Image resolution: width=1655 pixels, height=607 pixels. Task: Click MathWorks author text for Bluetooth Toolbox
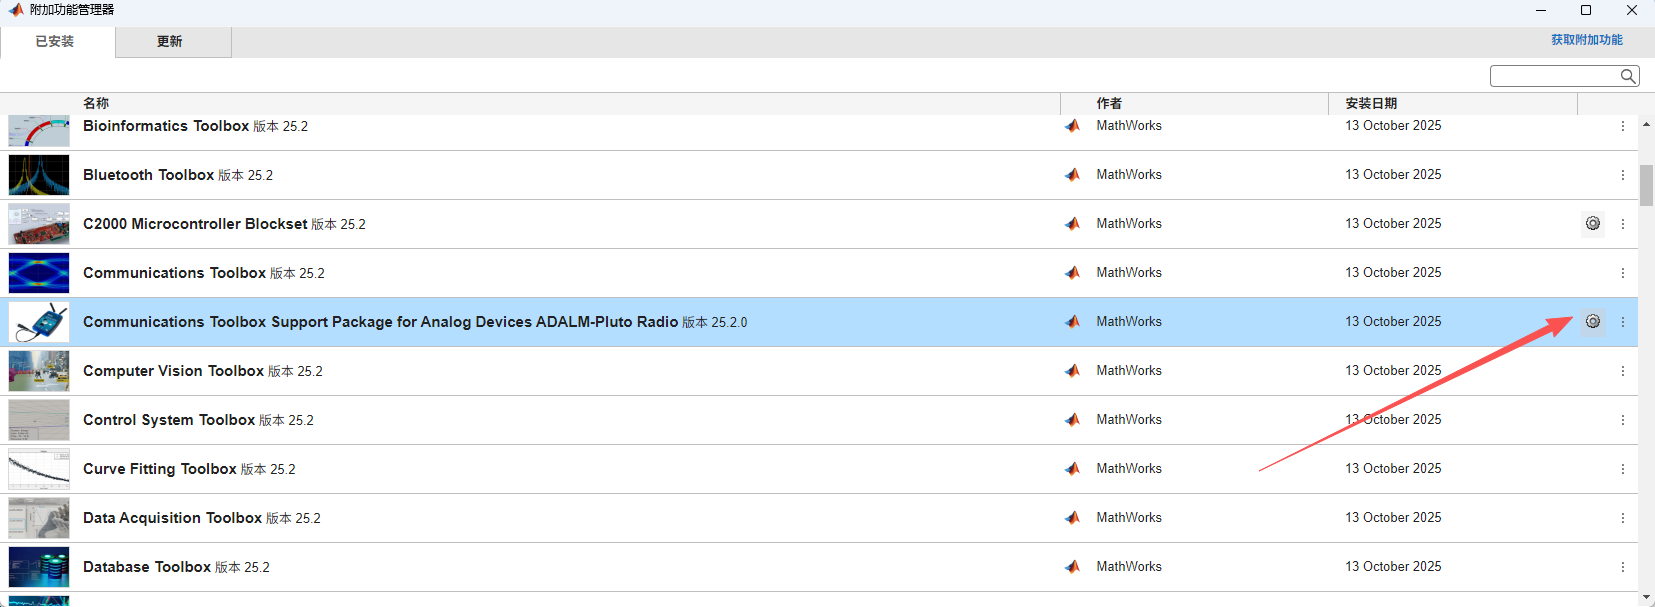[x=1129, y=175]
